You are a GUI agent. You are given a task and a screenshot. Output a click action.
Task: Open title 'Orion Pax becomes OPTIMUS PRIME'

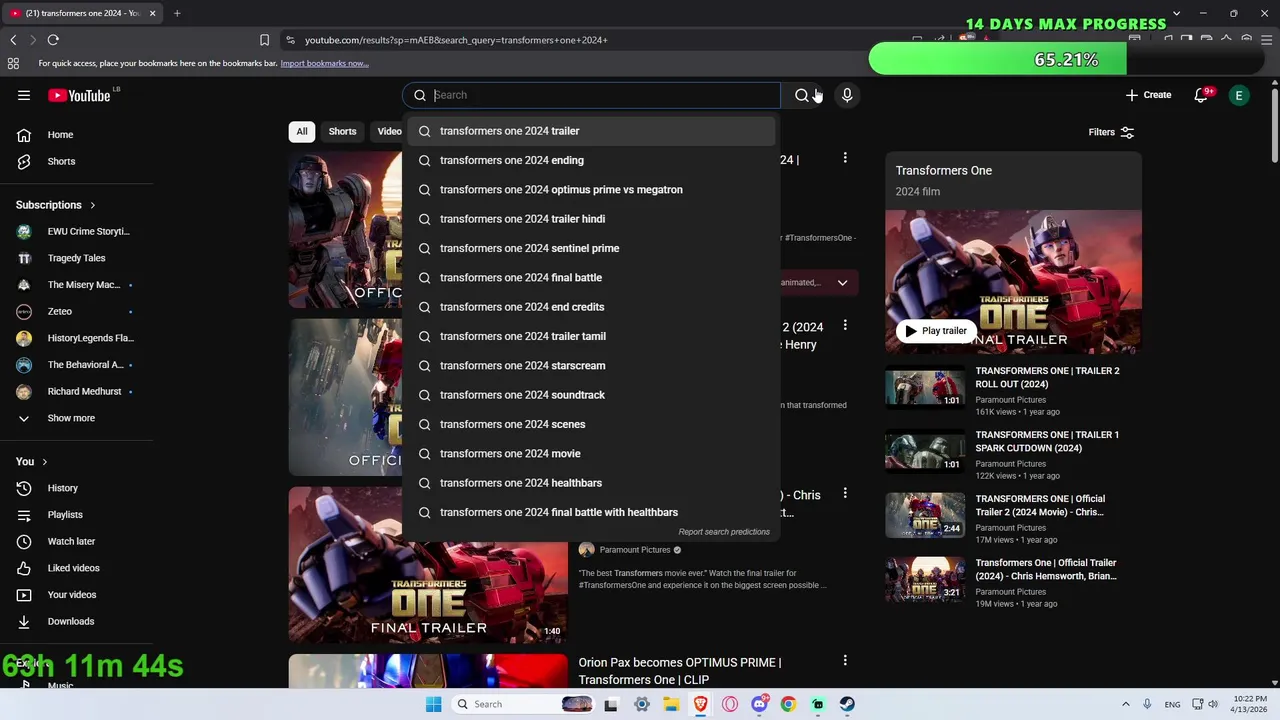pos(680,671)
